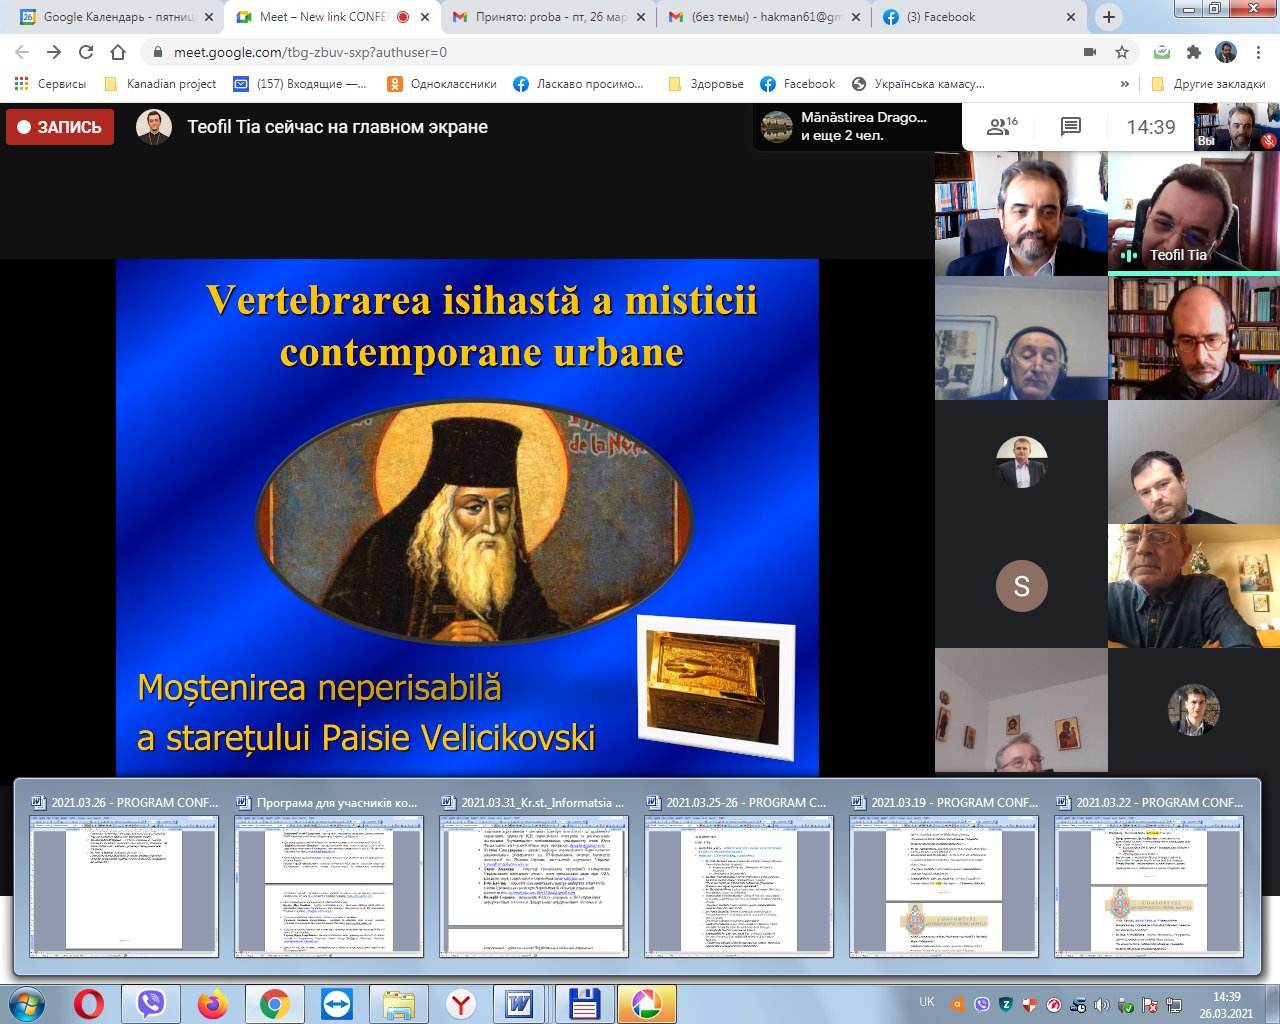This screenshot has width=1280, height=1024.
Task: Open the Facebook bookmark
Action: 797,84
